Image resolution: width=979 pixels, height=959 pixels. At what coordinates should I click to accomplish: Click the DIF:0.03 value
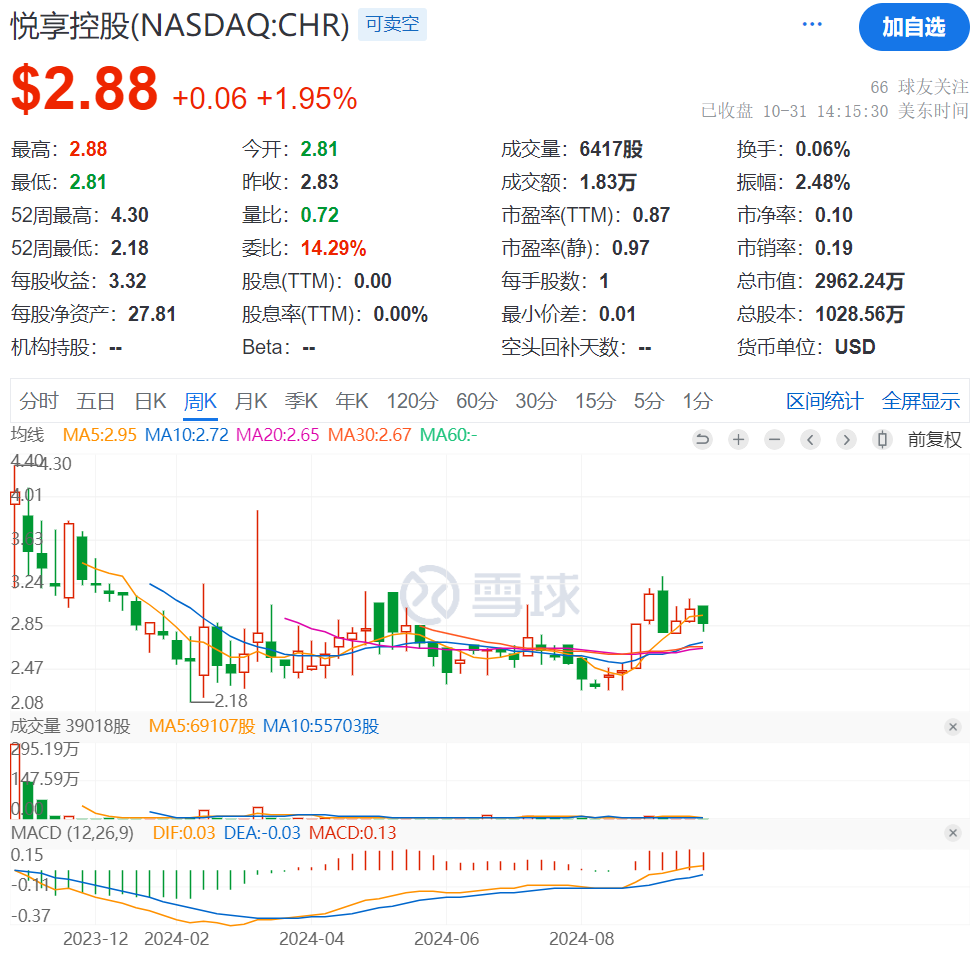(184, 833)
